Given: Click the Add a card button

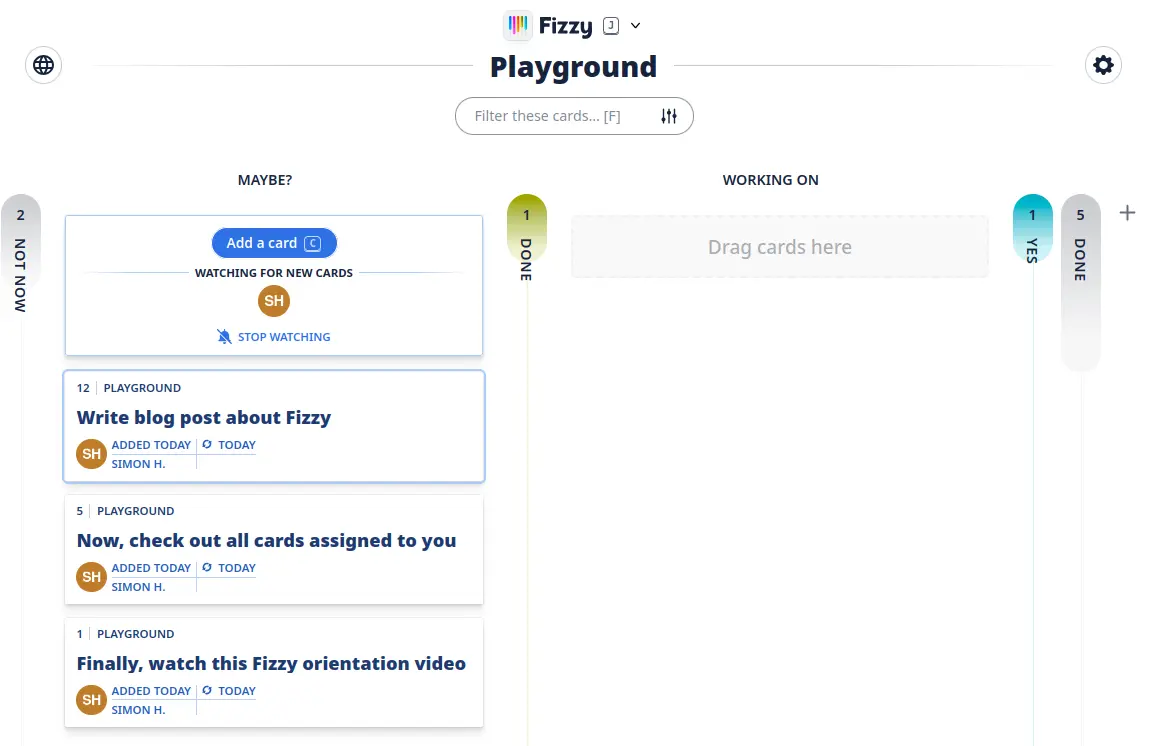Looking at the screenshot, I should point(273,242).
